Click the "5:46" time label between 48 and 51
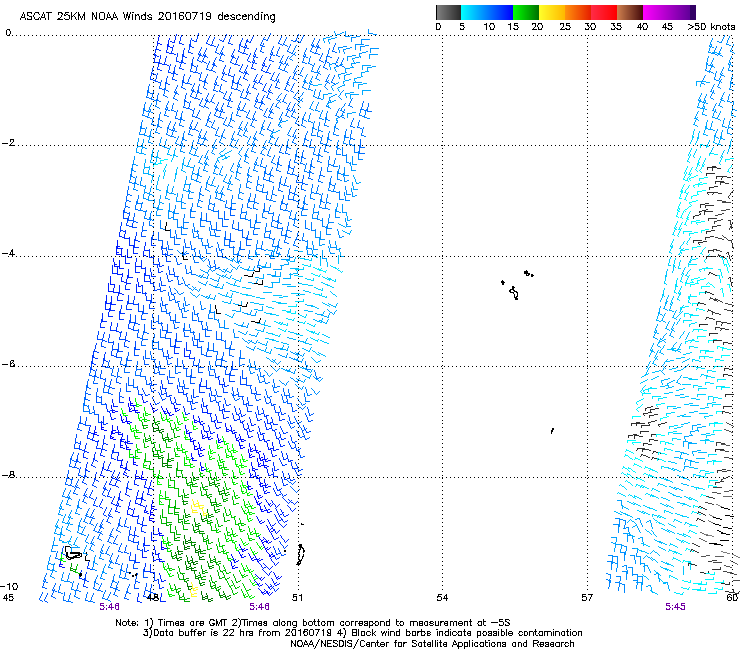This screenshot has height=650, width=740. pos(260,607)
